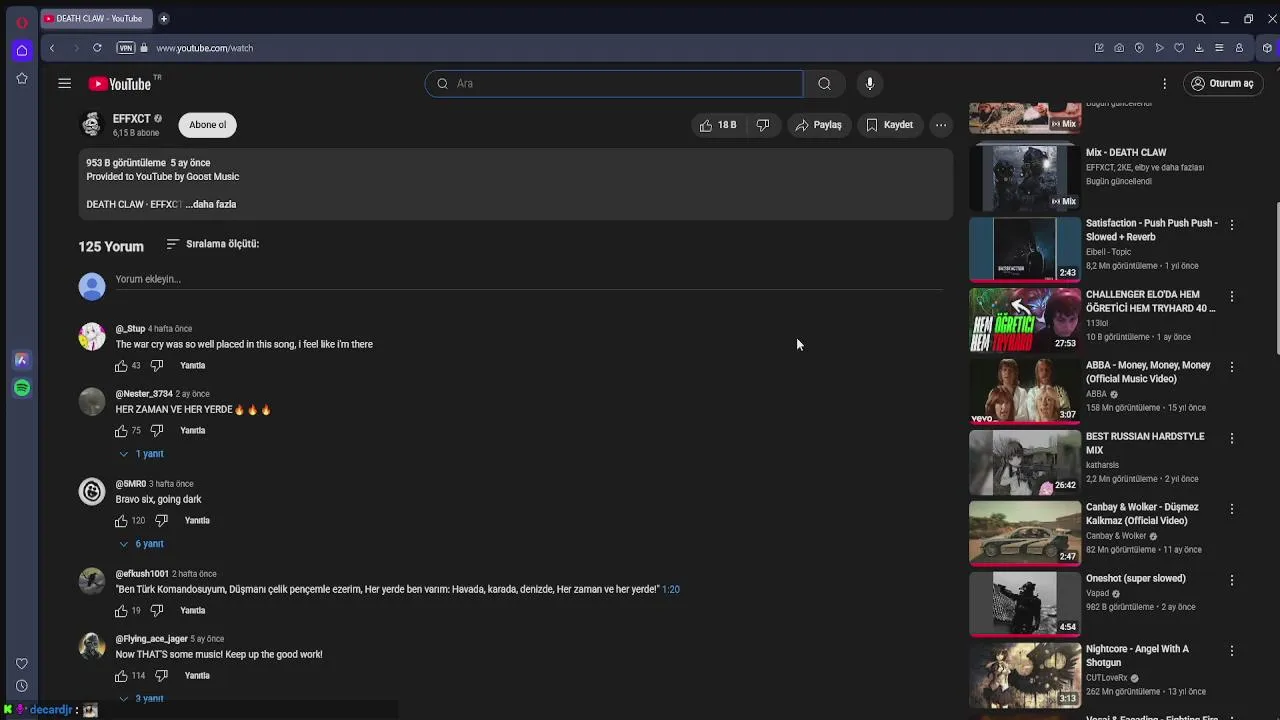Open the sidebar heart pinboards icon
This screenshot has width=1280, height=720.
[21, 664]
